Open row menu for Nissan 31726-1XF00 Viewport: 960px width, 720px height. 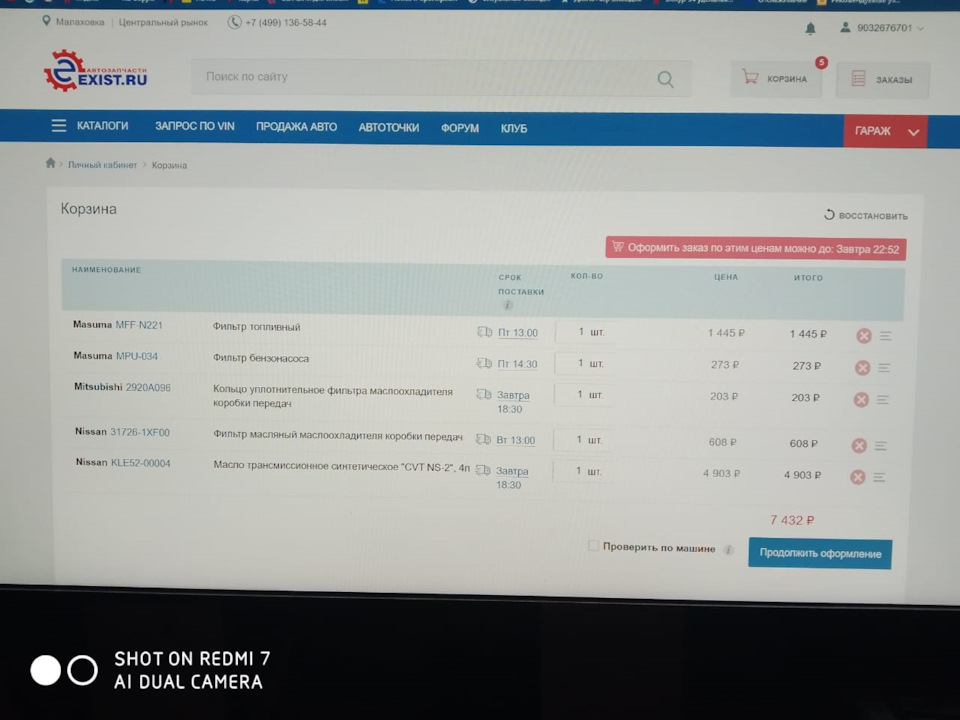[880, 446]
